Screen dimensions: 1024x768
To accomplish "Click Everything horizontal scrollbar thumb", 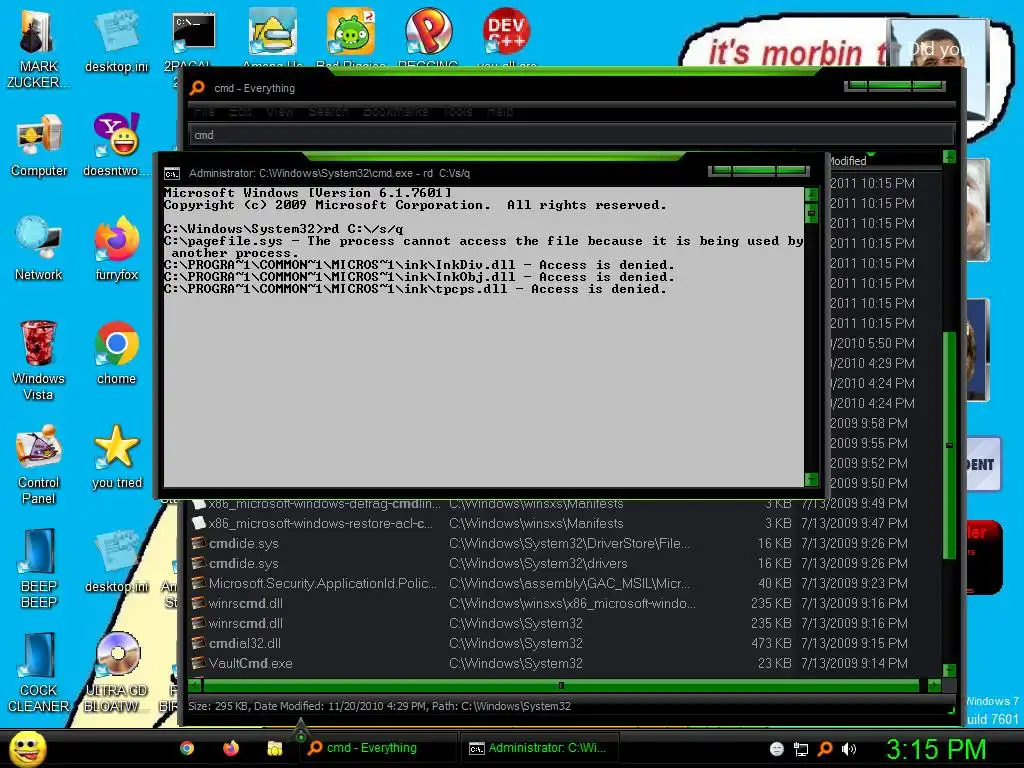I will [562, 686].
